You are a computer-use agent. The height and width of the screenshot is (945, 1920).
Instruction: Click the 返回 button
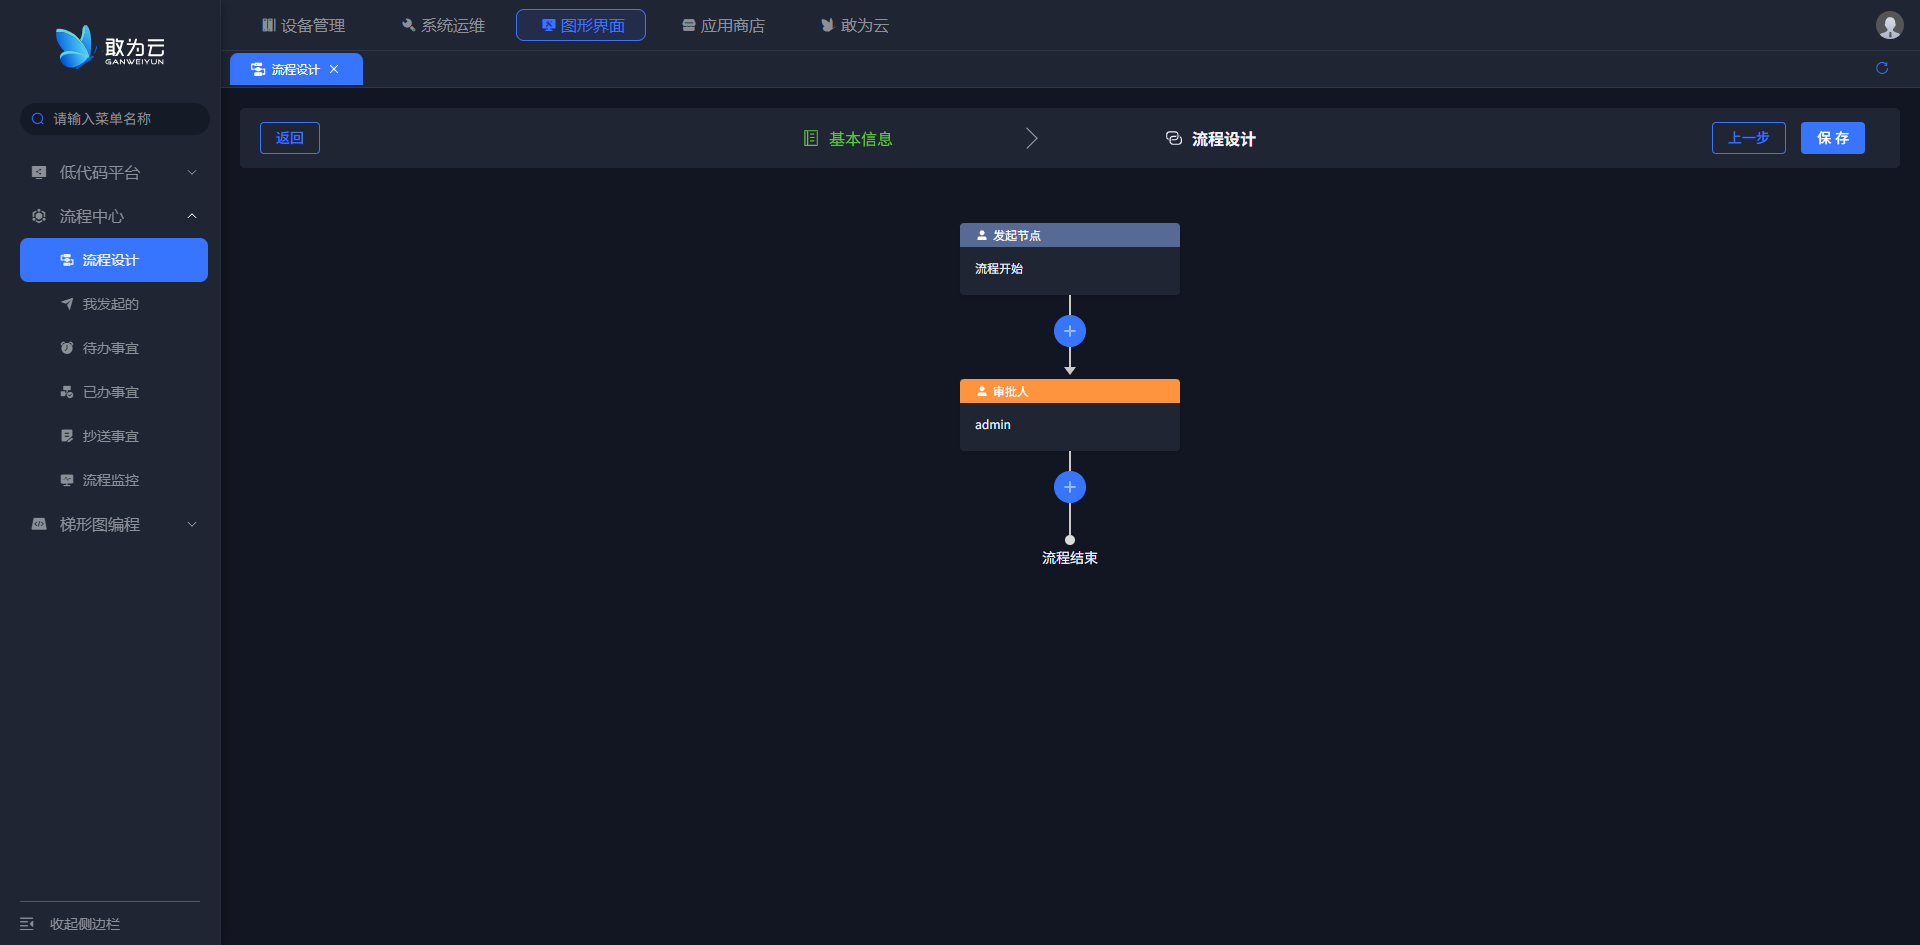pyautogui.click(x=290, y=138)
